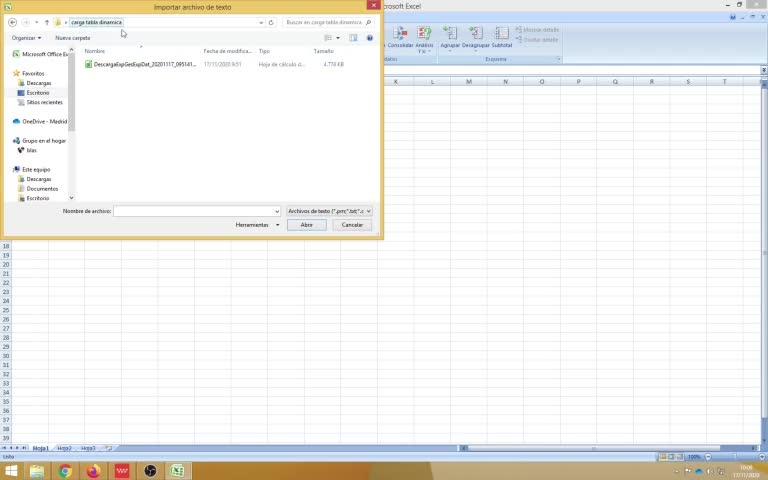Click the Desagrupar ribbon icon
Image resolution: width=768 pixels, height=480 pixels.
pos(476,38)
